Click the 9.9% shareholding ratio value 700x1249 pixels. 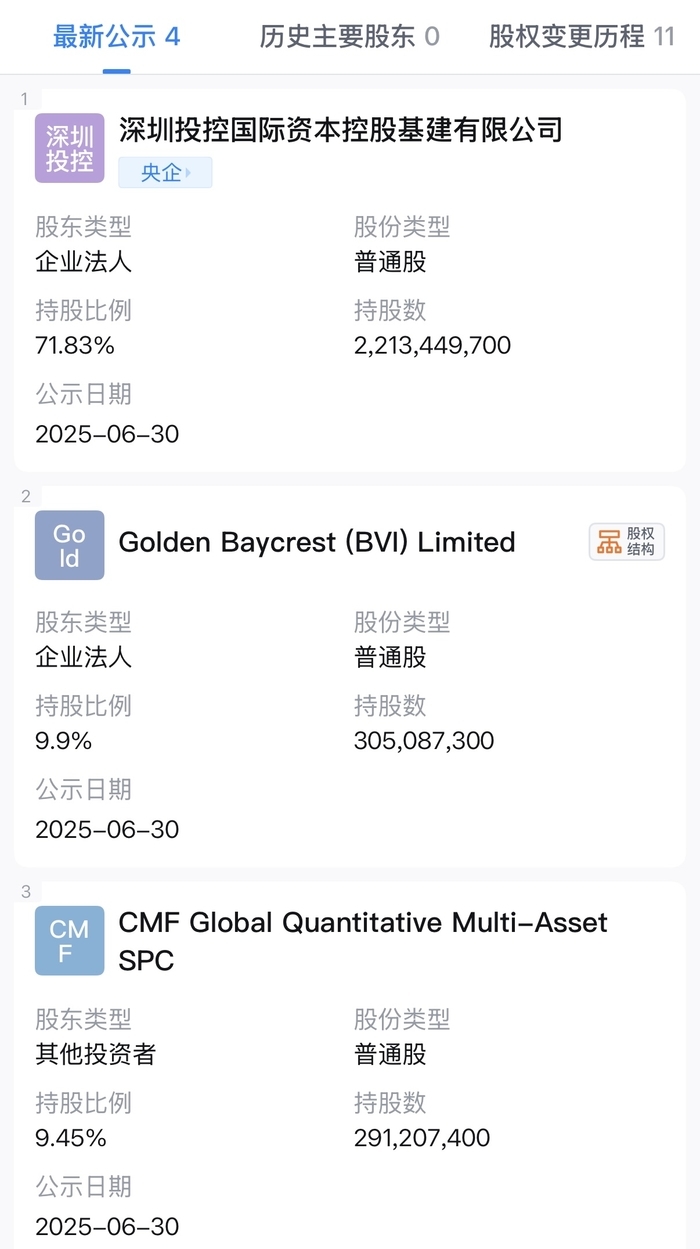(63, 741)
